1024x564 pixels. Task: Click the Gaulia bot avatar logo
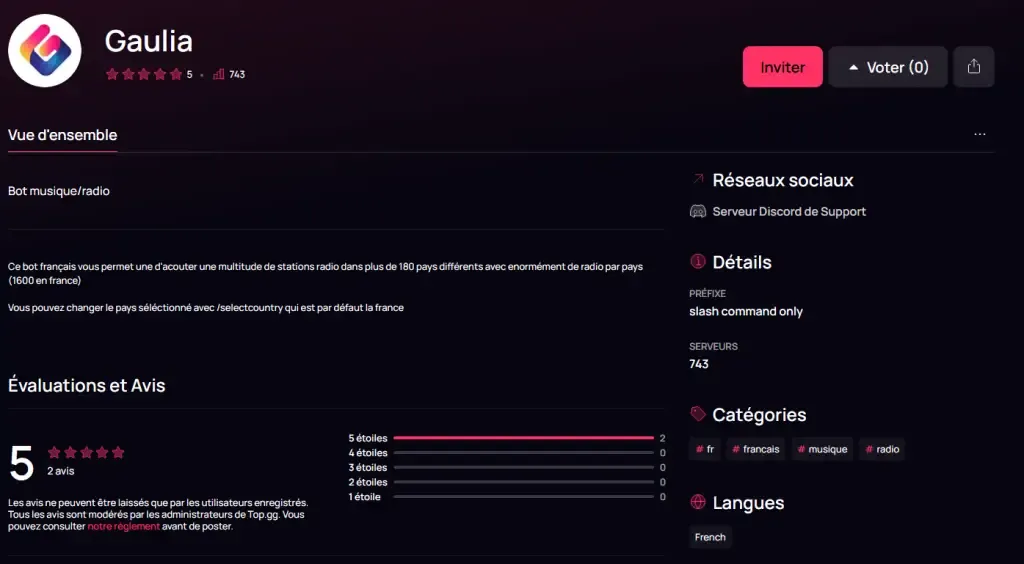tap(44, 51)
